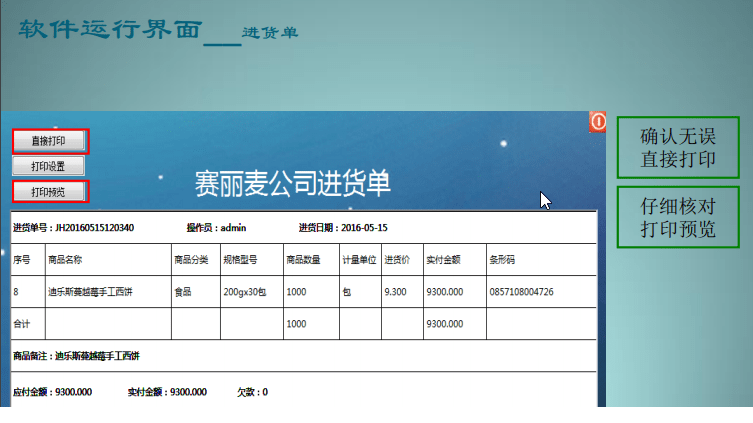Click the 打印预览 button
The image size is (753, 423).
click(49, 192)
